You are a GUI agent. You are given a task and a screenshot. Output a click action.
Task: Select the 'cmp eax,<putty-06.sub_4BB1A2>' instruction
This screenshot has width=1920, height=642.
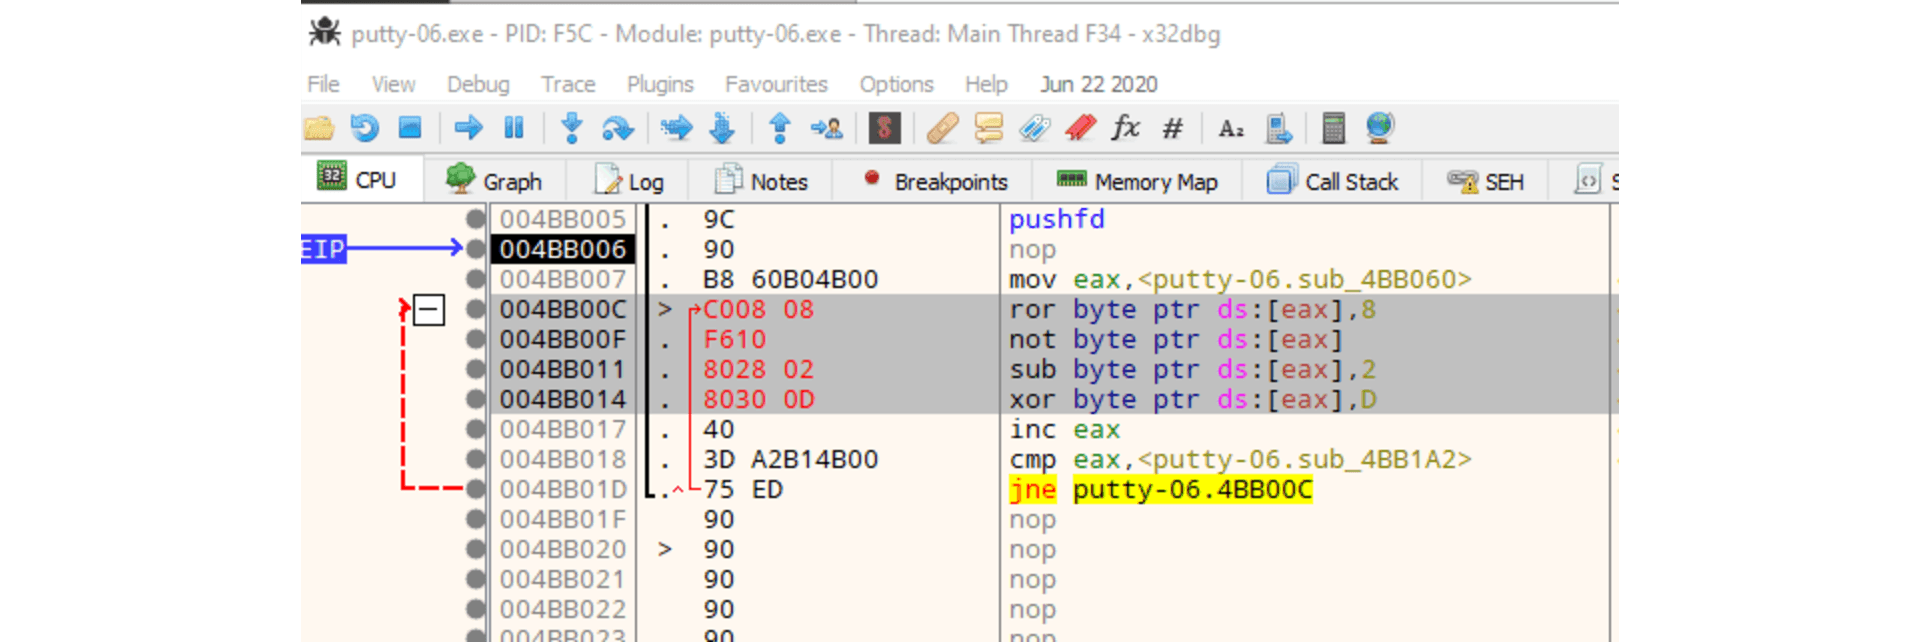(1240, 459)
